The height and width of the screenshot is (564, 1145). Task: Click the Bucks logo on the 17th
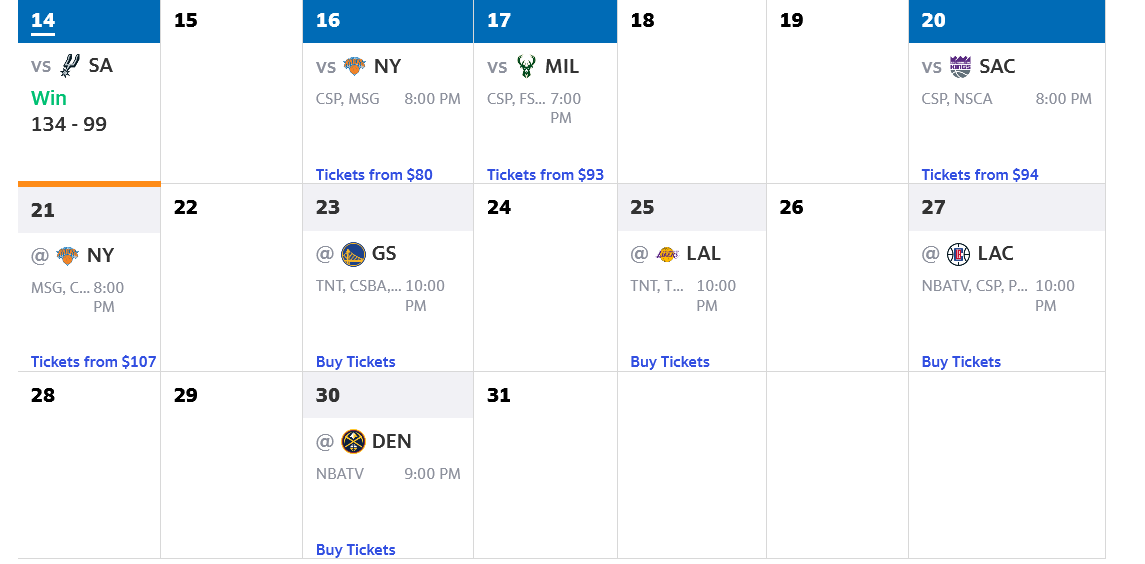(526, 66)
